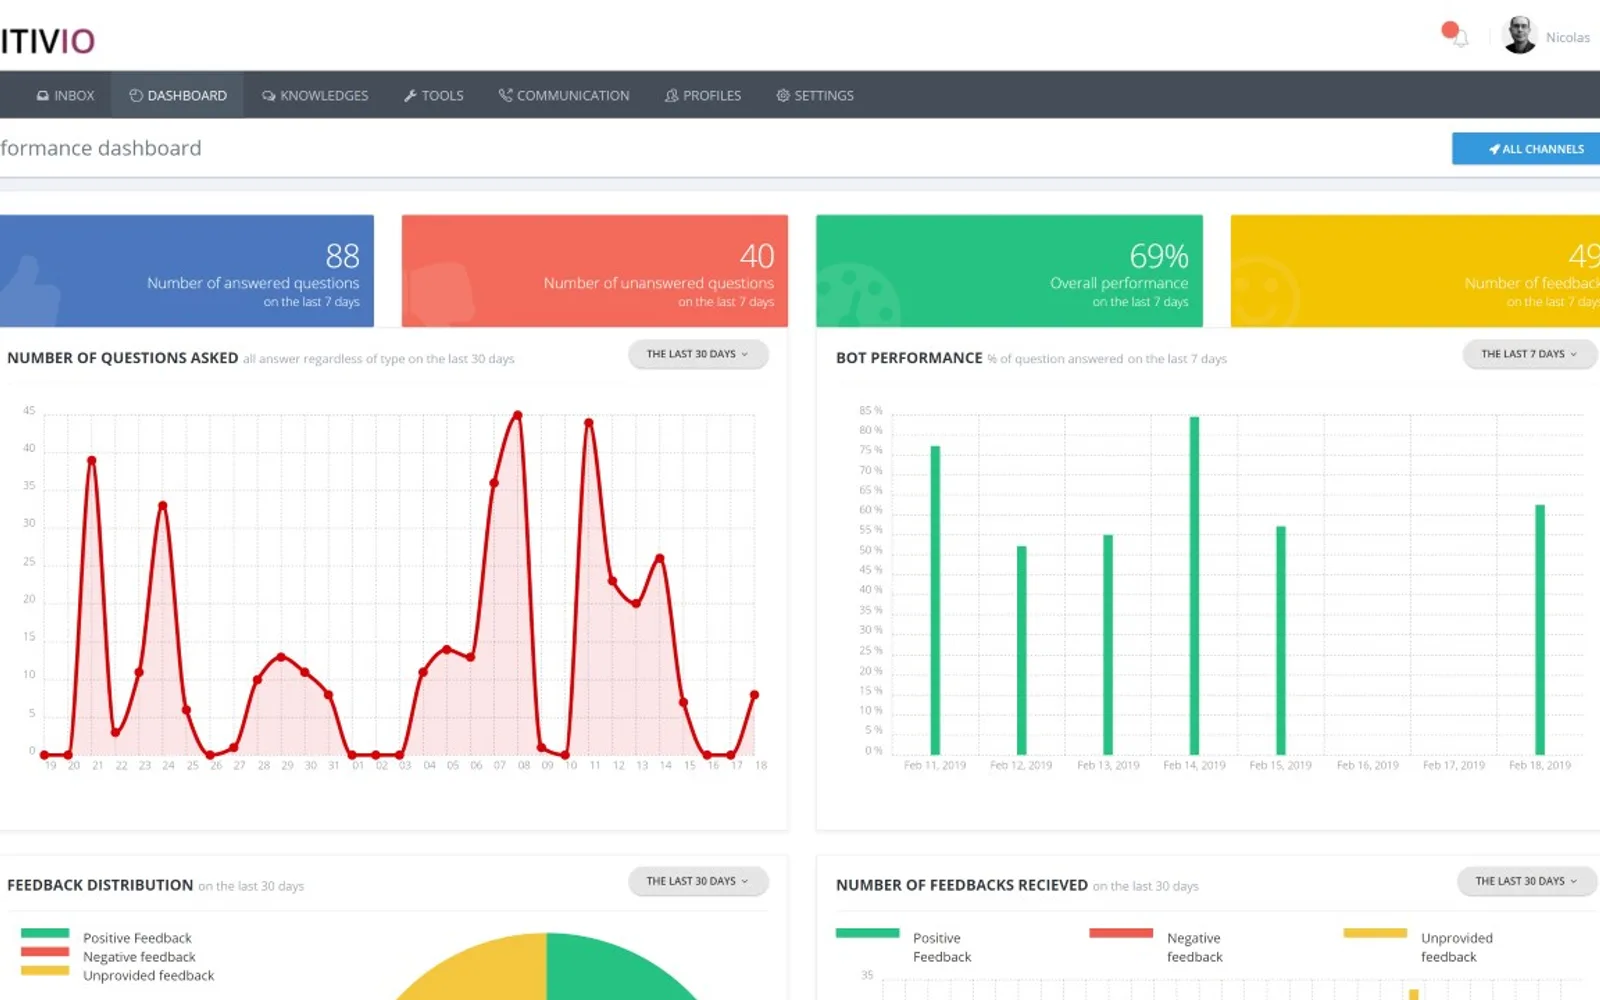Expand Last 30 Days dropdown for Feedback Distribution

click(698, 881)
